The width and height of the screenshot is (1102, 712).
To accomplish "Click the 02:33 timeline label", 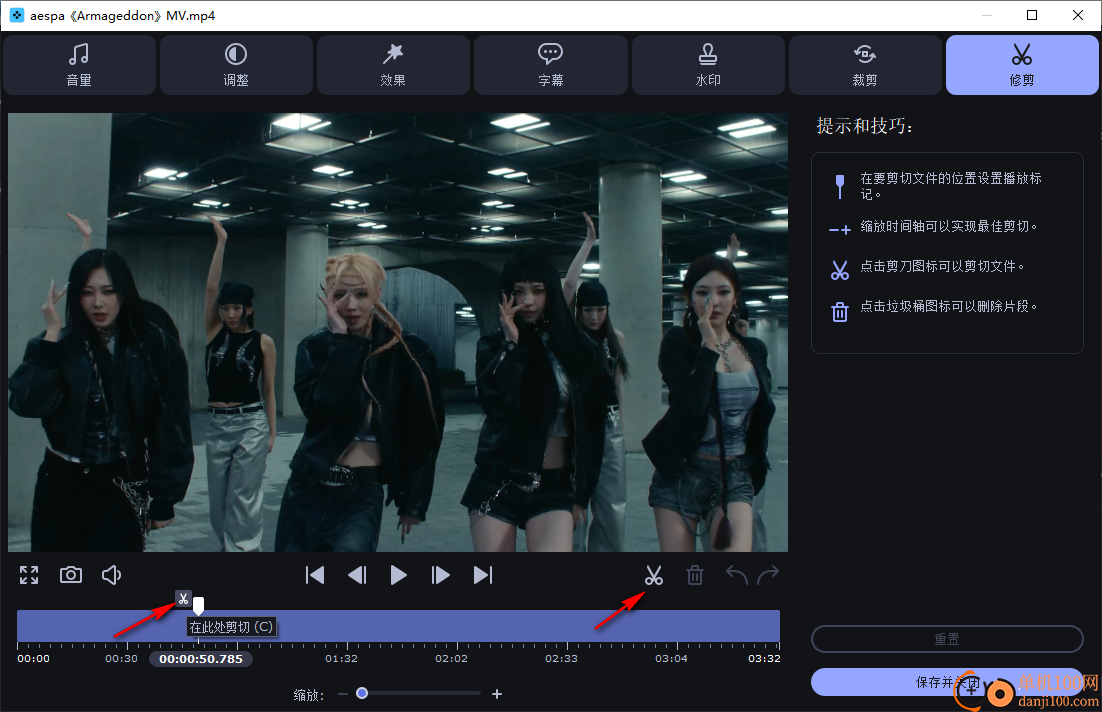I will [561, 659].
